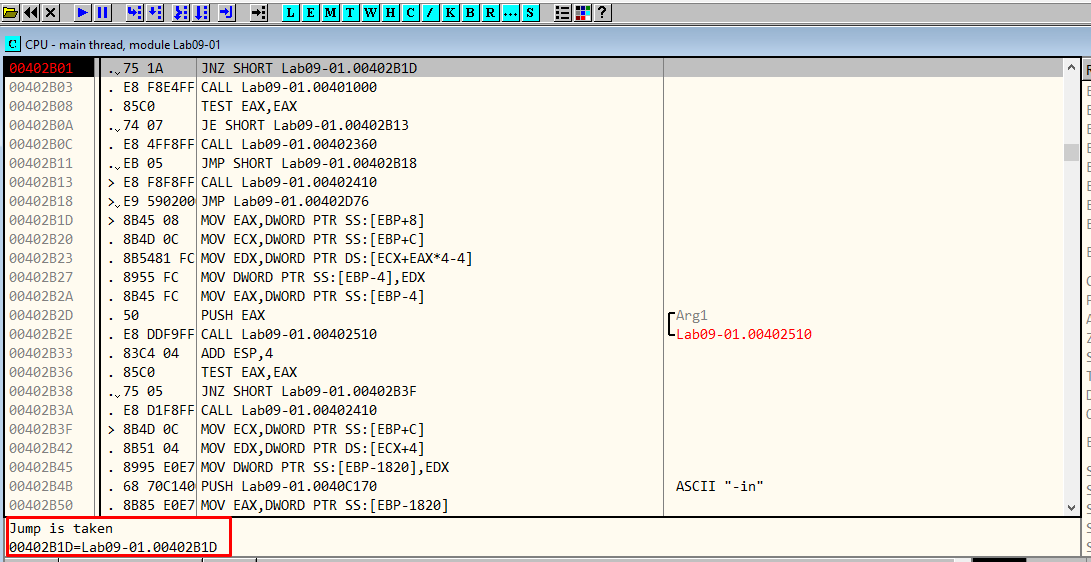
Task: Close the debugged program with X icon
Action: (x=51, y=12)
